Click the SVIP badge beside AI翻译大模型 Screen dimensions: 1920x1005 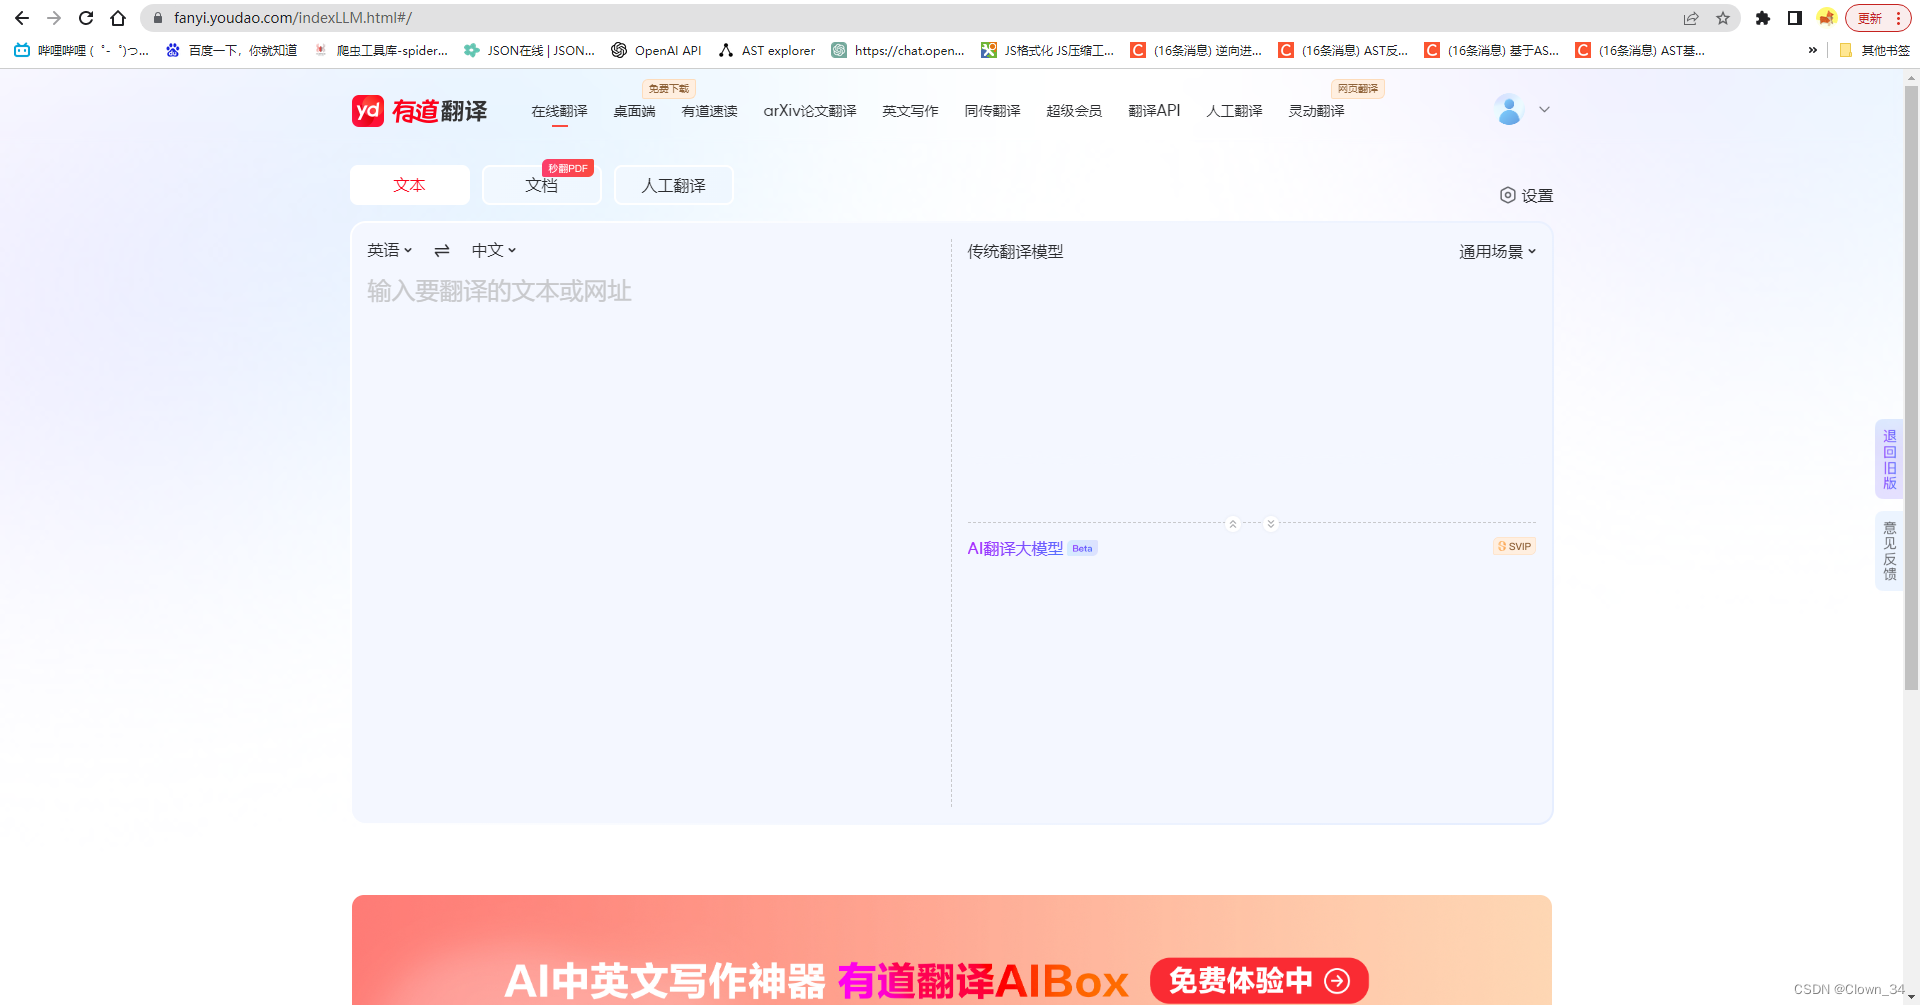pos(1513,546)
